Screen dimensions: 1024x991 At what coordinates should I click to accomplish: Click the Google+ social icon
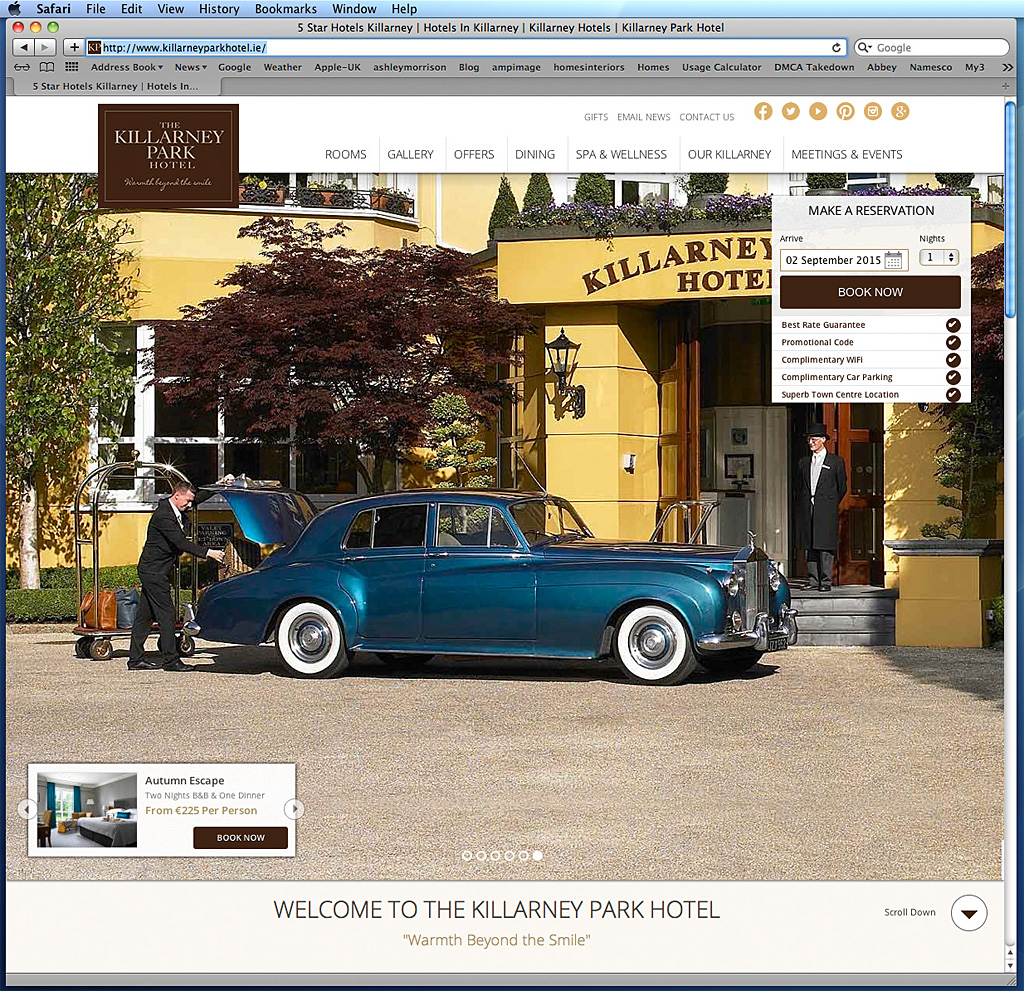[x=900, y=111]
